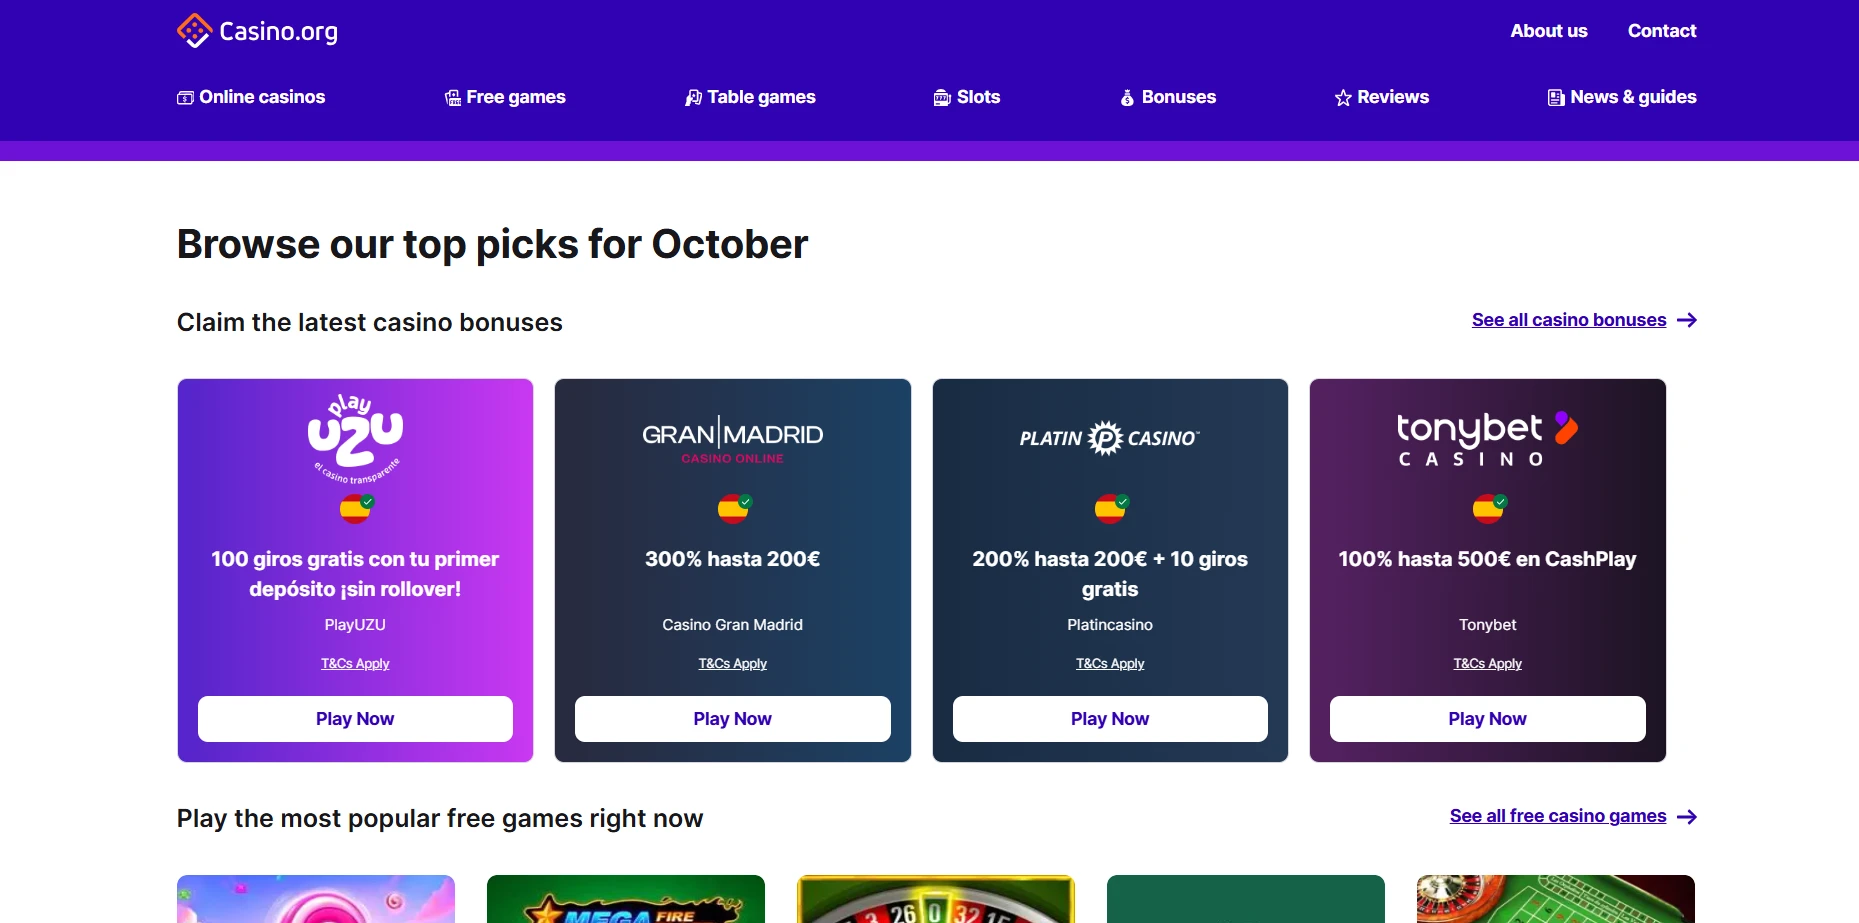
Task: Click the Platin Casino logo
Action: pos(1109,438)
